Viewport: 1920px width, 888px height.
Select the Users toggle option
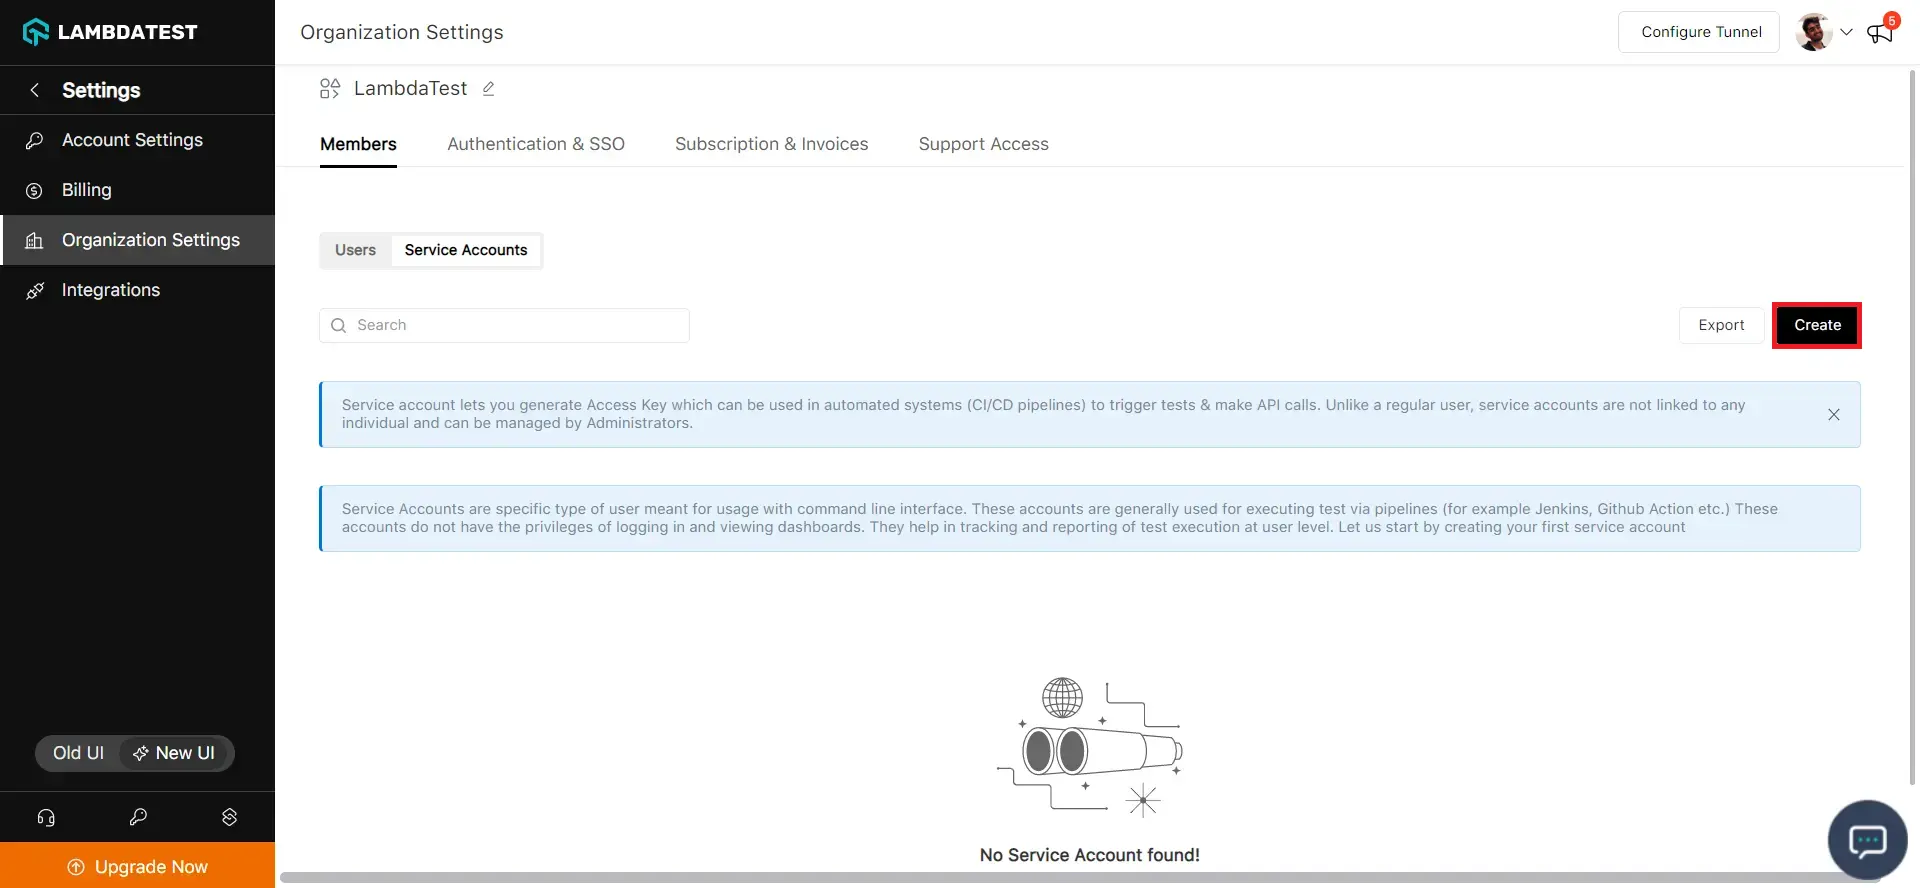coord(355,250)
